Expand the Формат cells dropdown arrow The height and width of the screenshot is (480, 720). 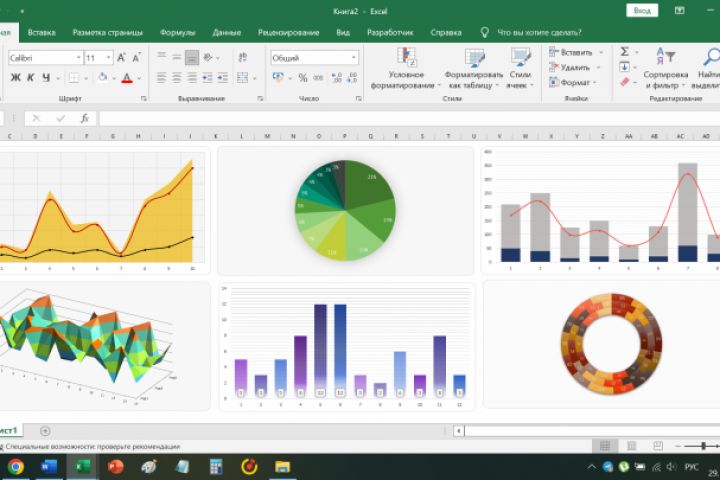click(595, 83)
